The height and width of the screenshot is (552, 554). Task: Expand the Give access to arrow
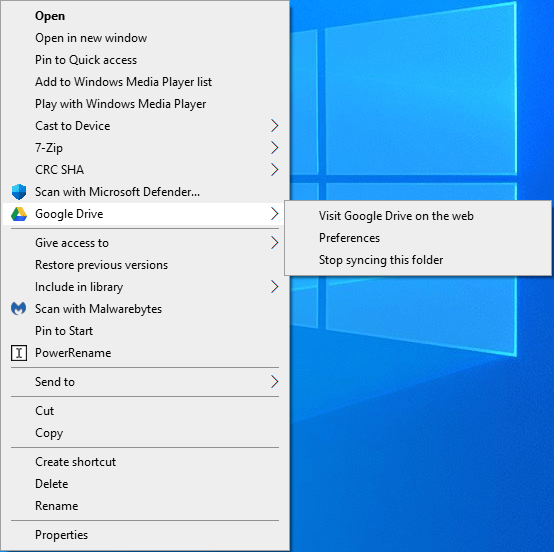(x=275, y=243)
